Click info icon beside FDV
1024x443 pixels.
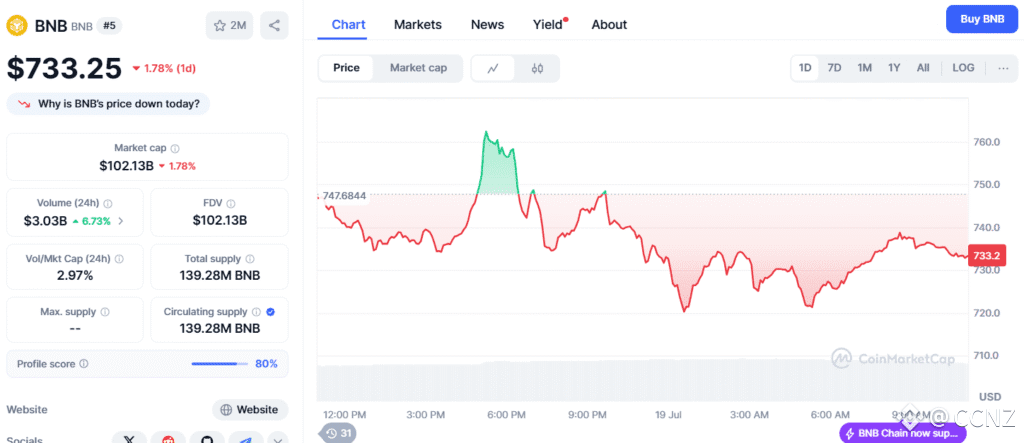coord(231,203)
